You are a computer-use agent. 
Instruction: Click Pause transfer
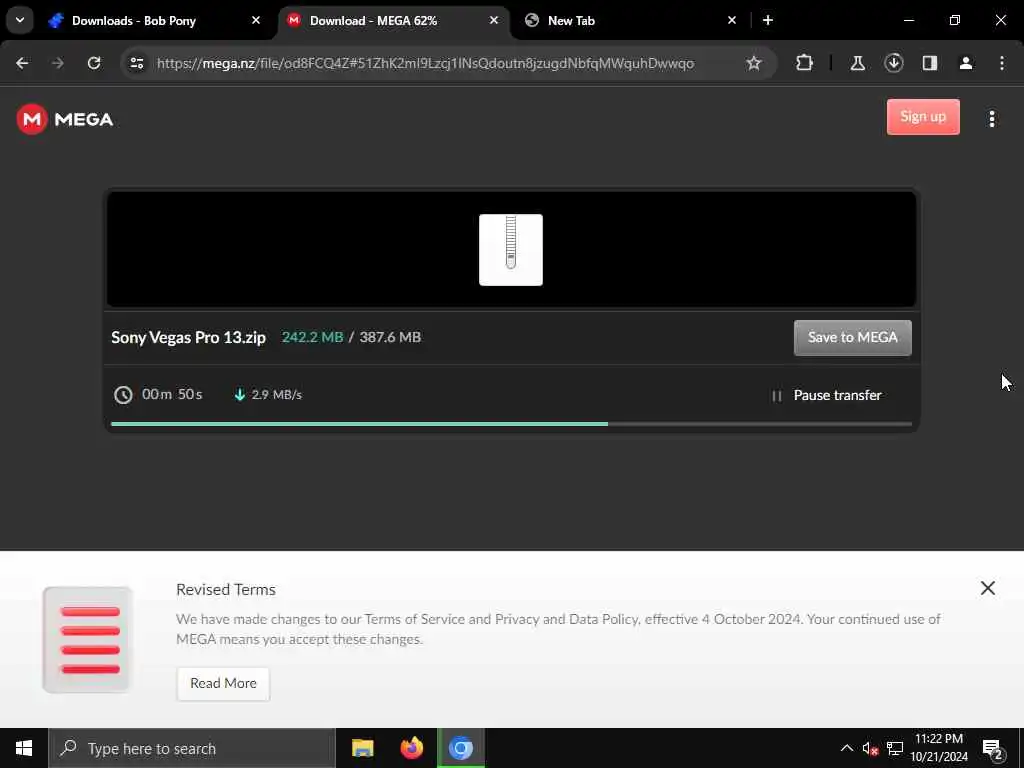[x=837, y=395]
